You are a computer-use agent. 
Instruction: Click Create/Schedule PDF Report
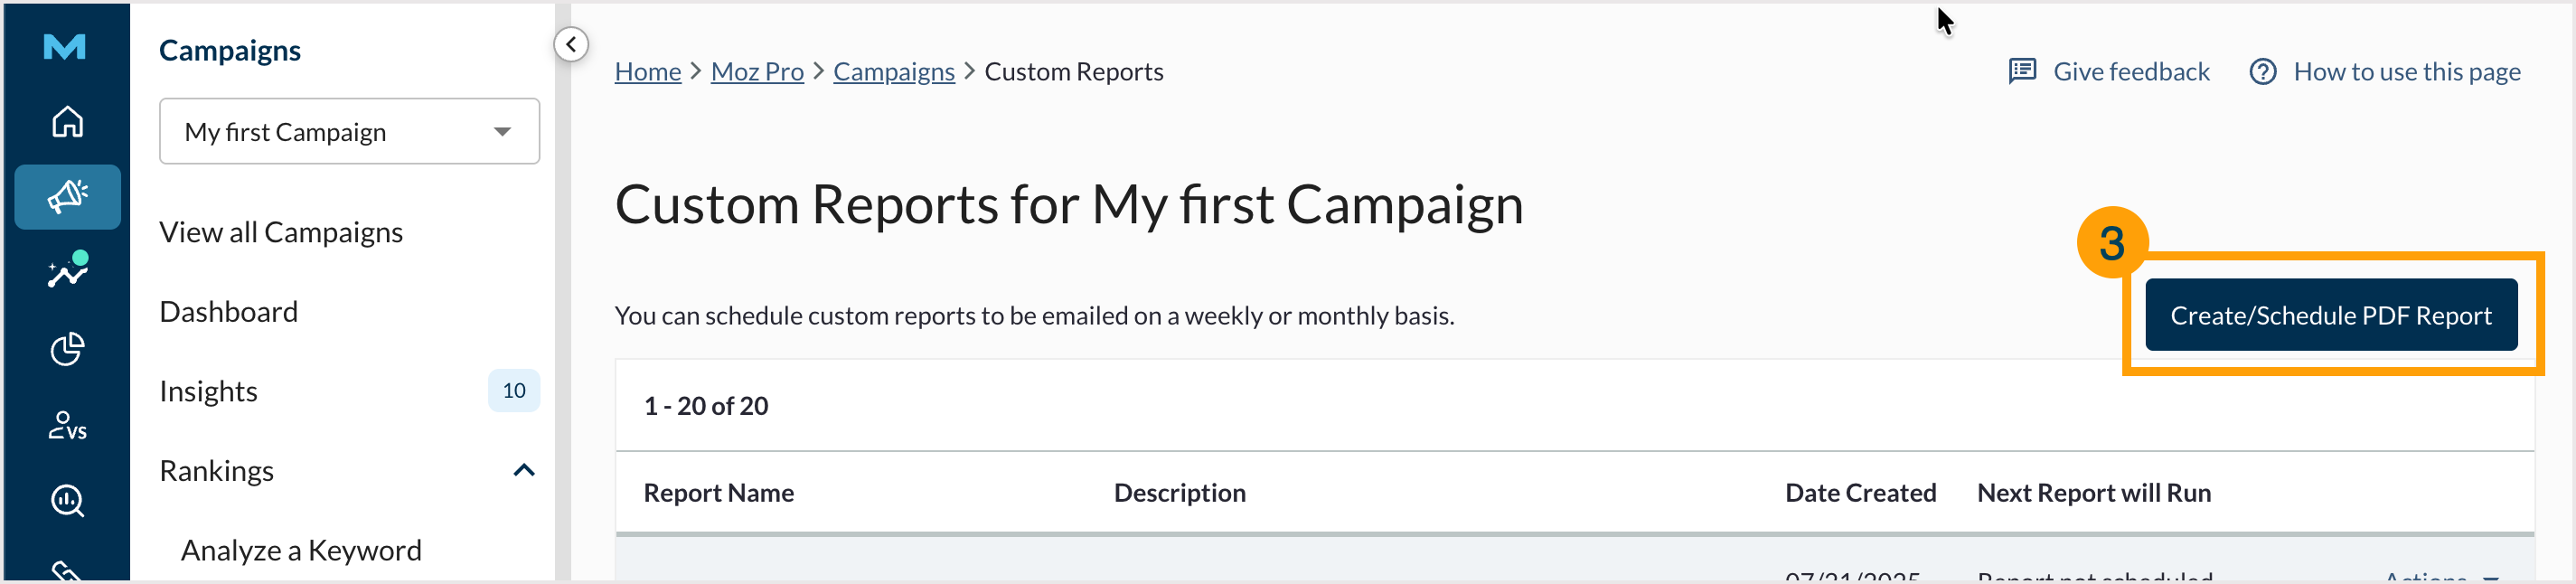coord(2331,314)
